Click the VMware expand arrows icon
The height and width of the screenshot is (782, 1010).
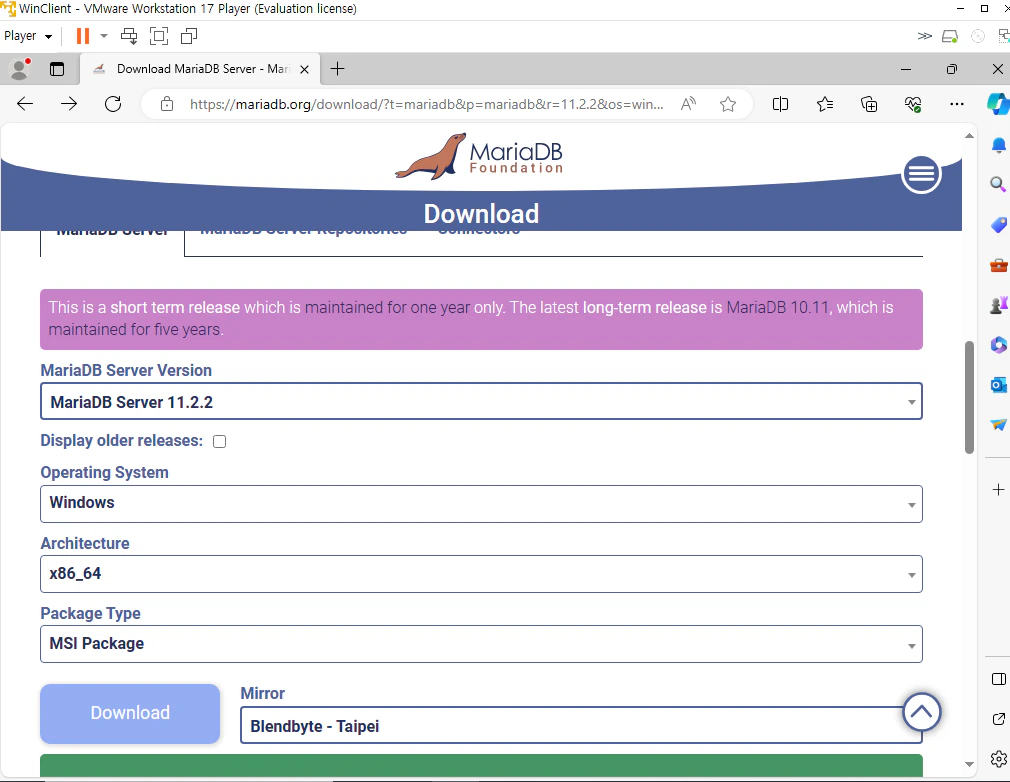coord(924,36)
